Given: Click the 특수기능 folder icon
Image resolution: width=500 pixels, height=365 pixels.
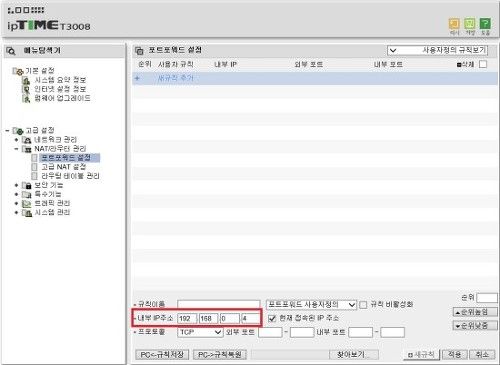Looking at the screenshot, I should [x=27, y=194].
